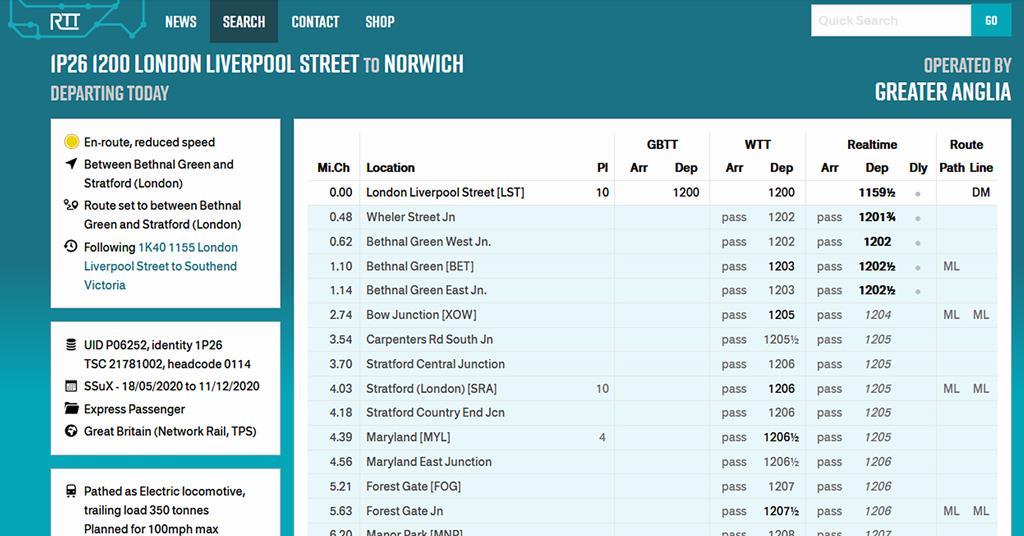This screenshot has width=1024, height=536.
Task: Click Bethnal Green West Jn. location
Action: tap(428, 242)
